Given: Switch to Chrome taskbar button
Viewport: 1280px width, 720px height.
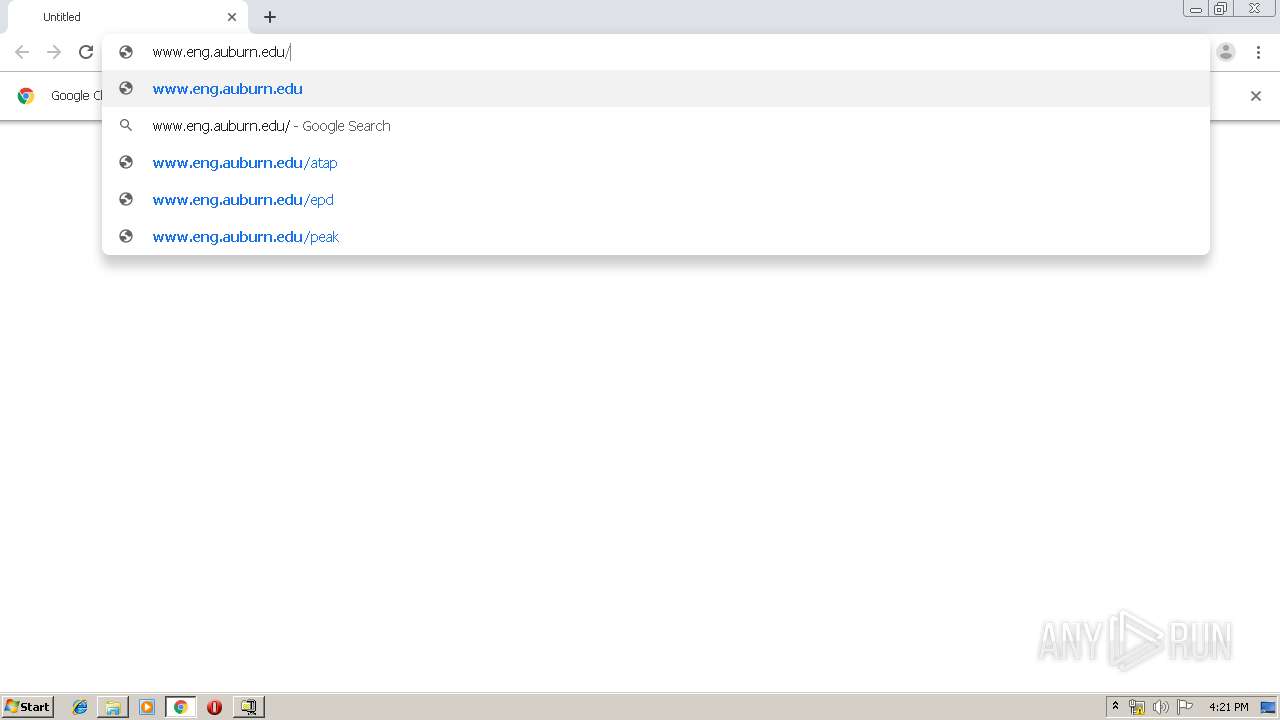Looking at the screenshot, I should [180, 707].
